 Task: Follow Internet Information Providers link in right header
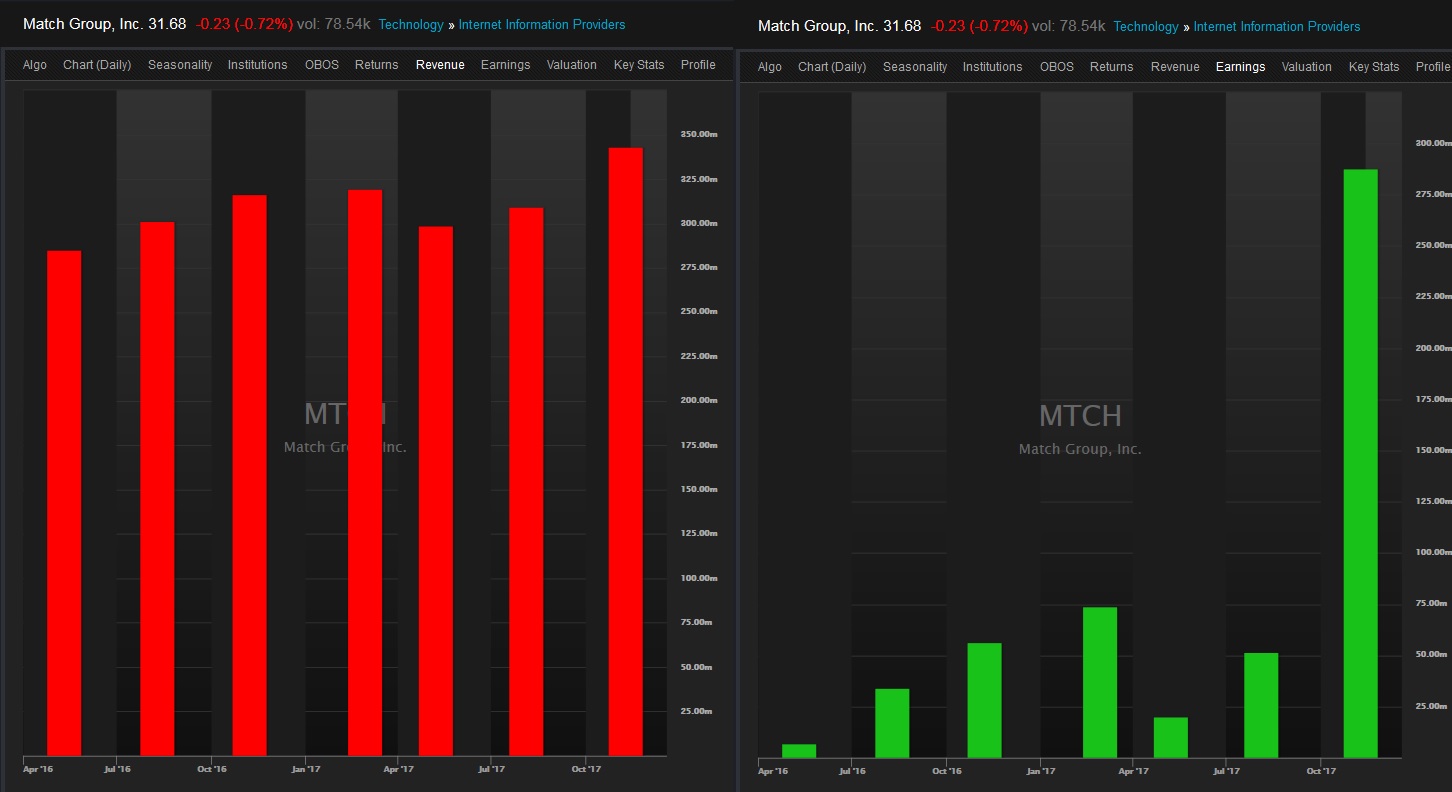coord(1277,26)
